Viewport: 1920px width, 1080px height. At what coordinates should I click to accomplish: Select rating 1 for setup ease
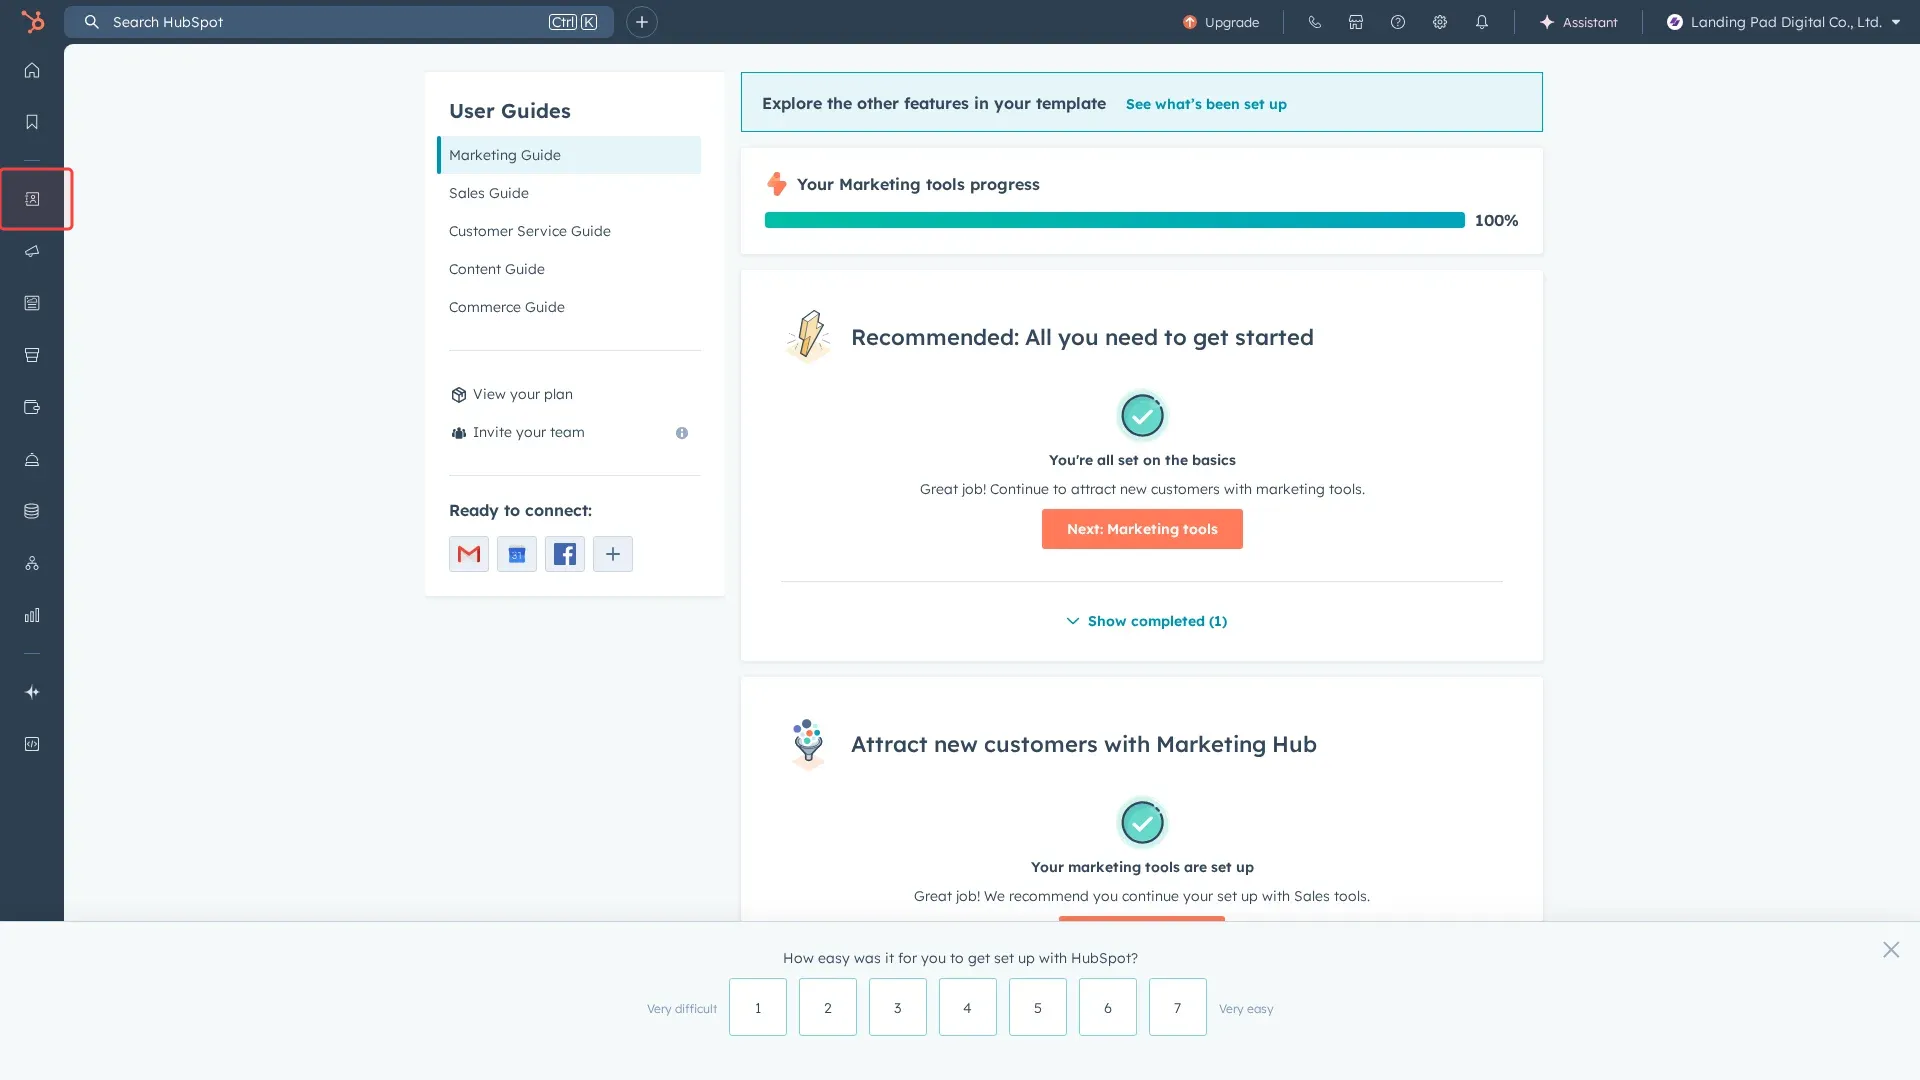[757, 1007]
